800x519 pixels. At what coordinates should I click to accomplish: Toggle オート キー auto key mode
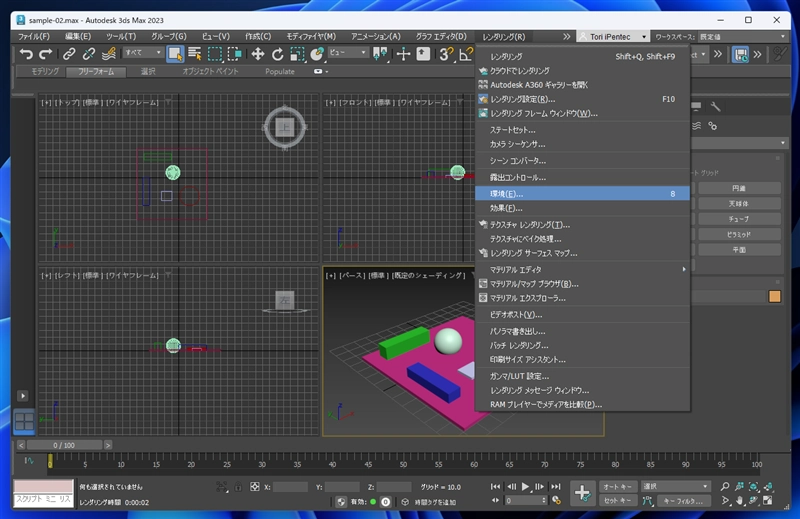point(617,487)
